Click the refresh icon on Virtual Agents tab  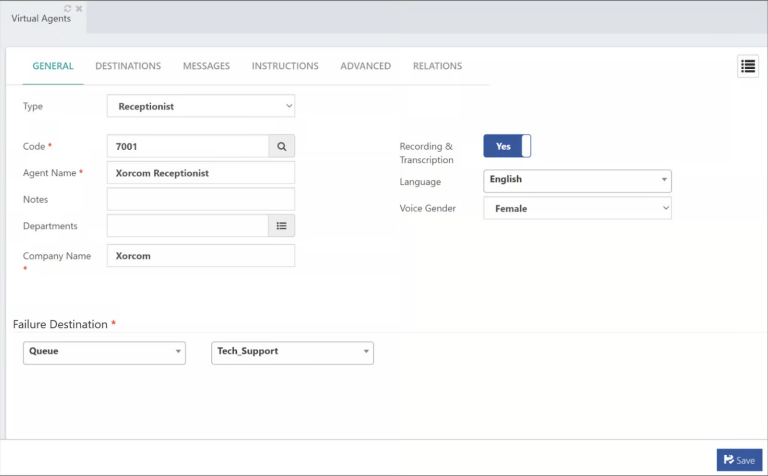tap(68, 8)
